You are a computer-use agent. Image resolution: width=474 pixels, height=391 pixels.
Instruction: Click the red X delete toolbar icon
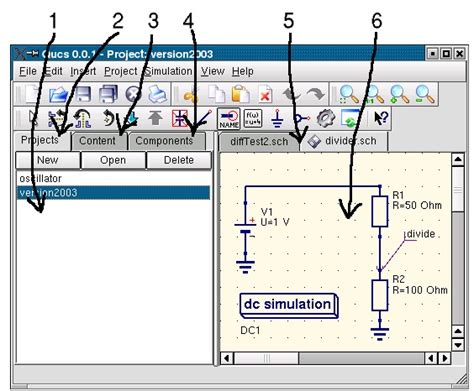pos(265,95)
